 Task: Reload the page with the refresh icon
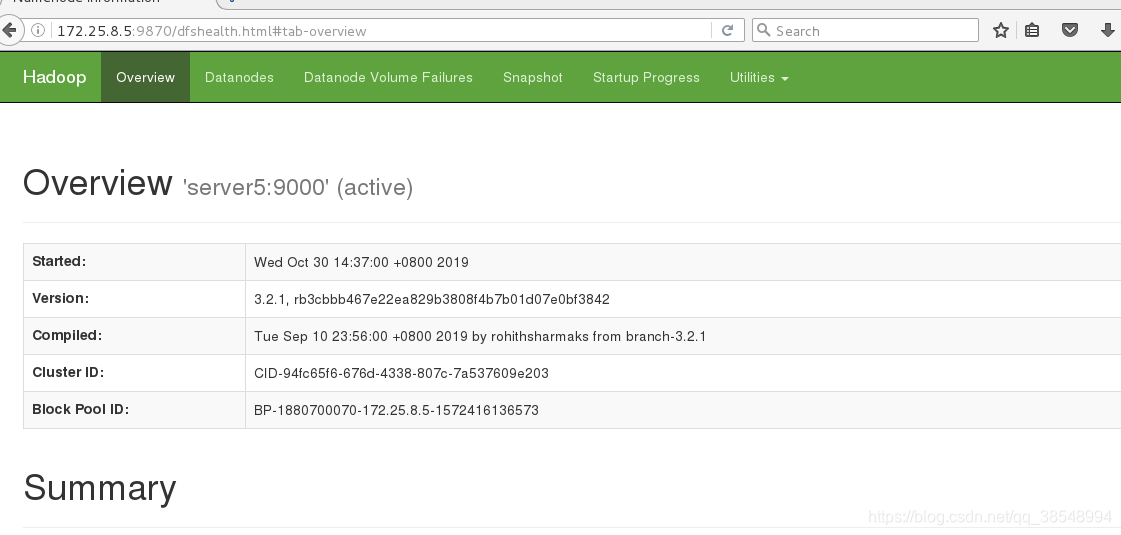pos(728,30)
